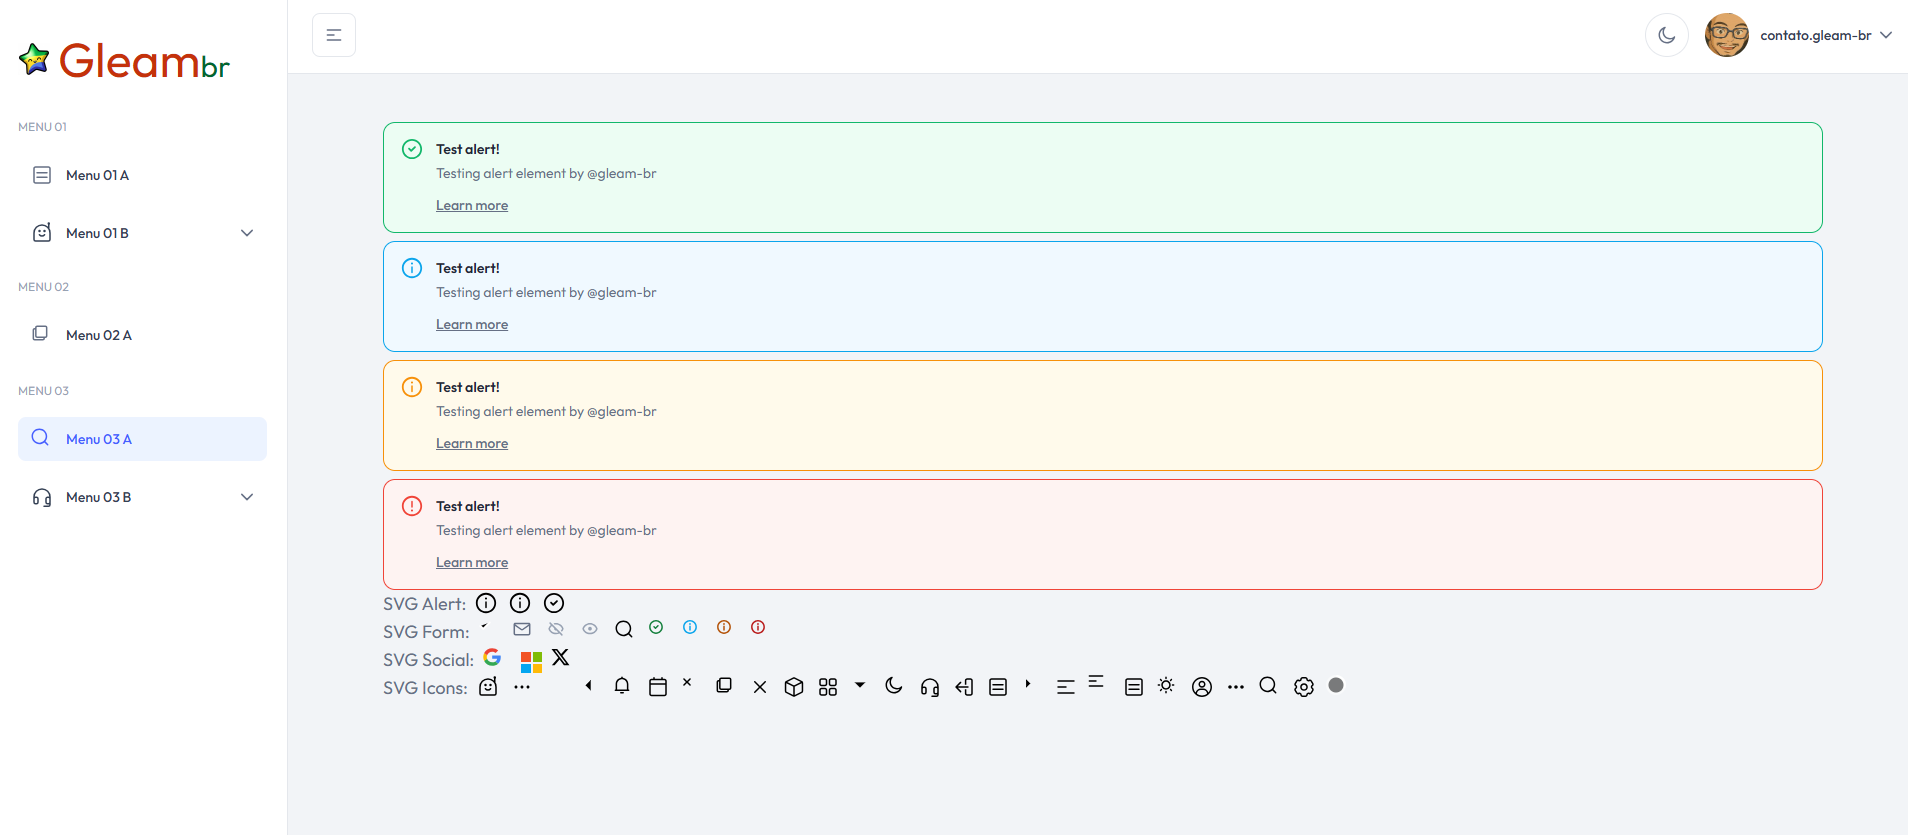The width and height of the screenshot is (1908, 835).
Task: Select Menu 02 A in the sidebar
Action: [98, 335]
